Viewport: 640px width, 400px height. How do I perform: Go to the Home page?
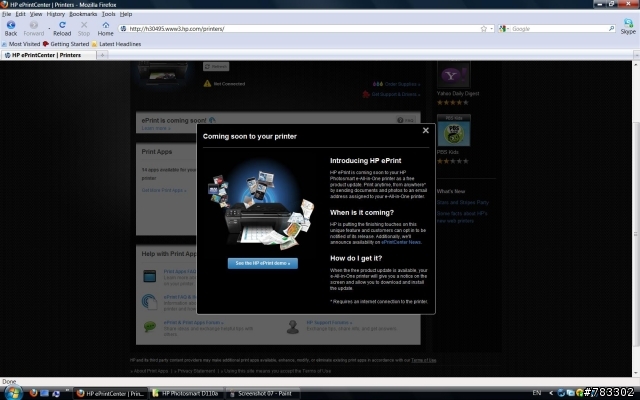pyautogui.click(x=105, y=29)
